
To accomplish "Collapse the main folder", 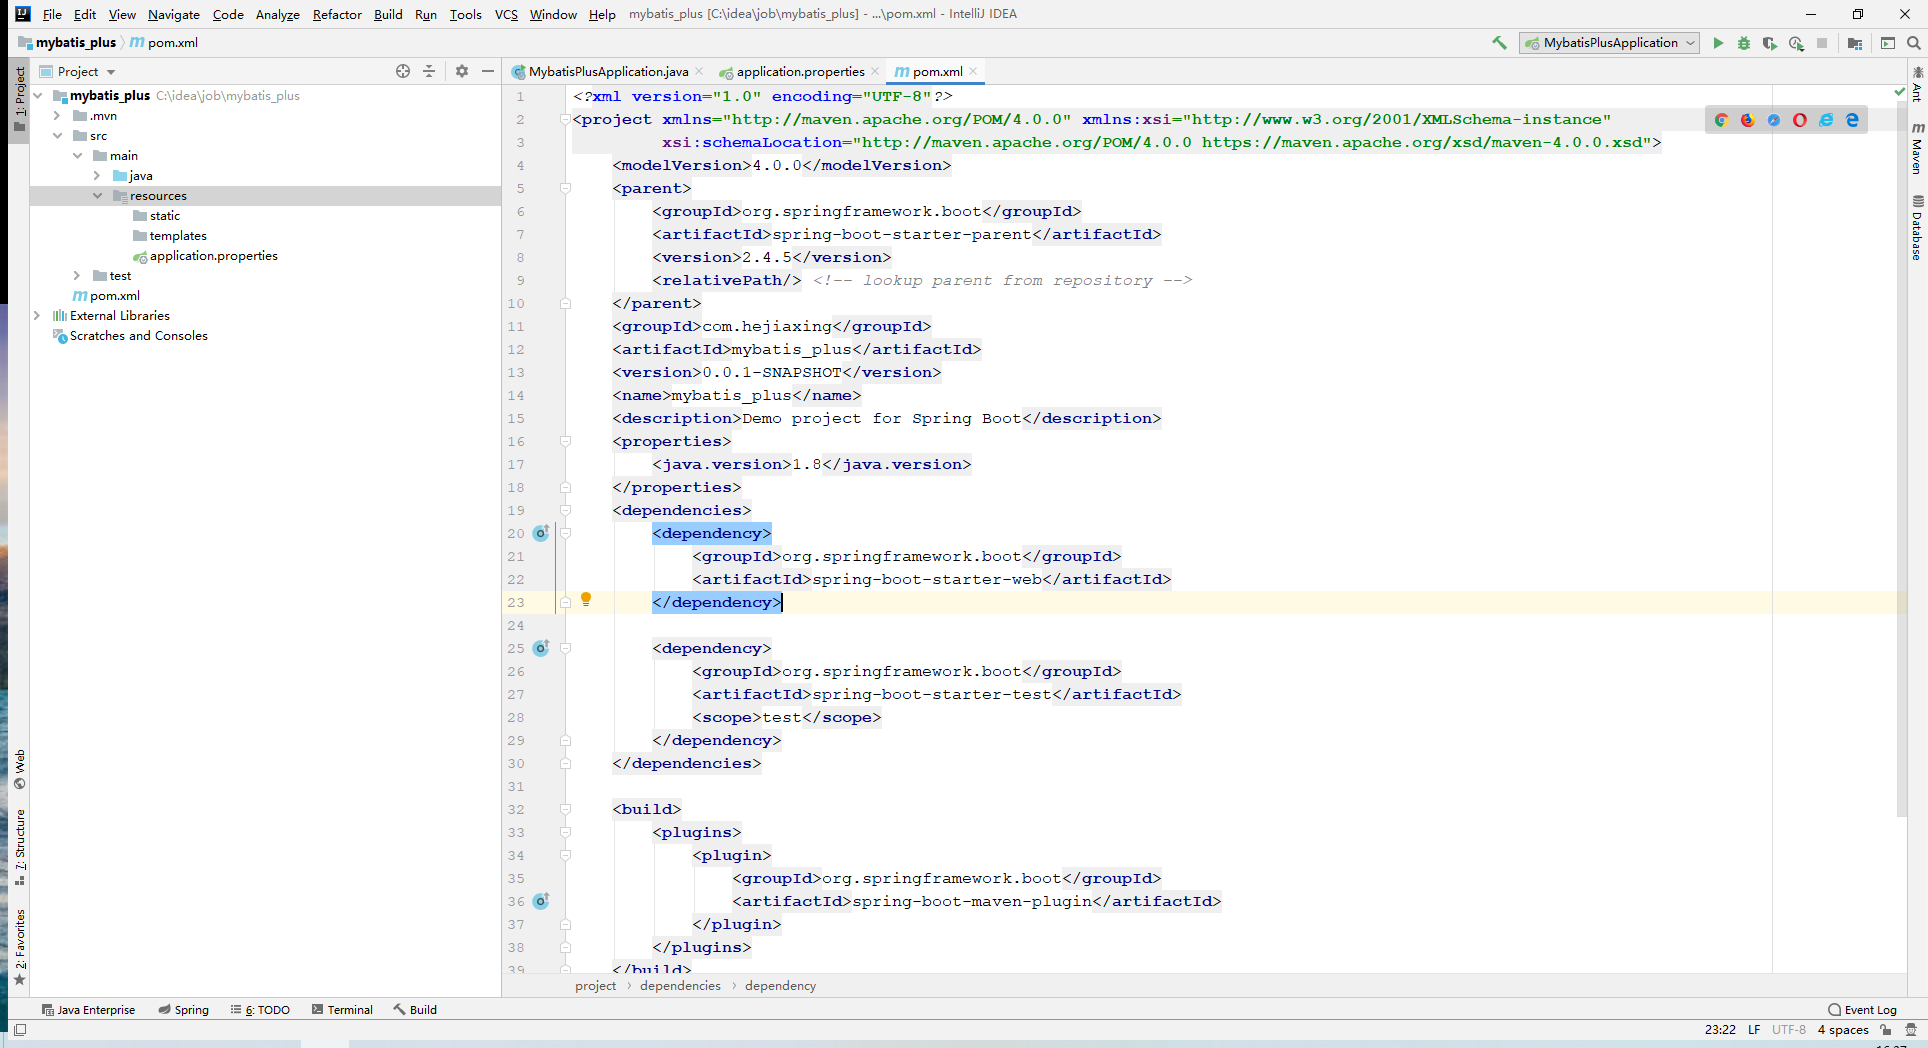I will [x=77, y=156].
